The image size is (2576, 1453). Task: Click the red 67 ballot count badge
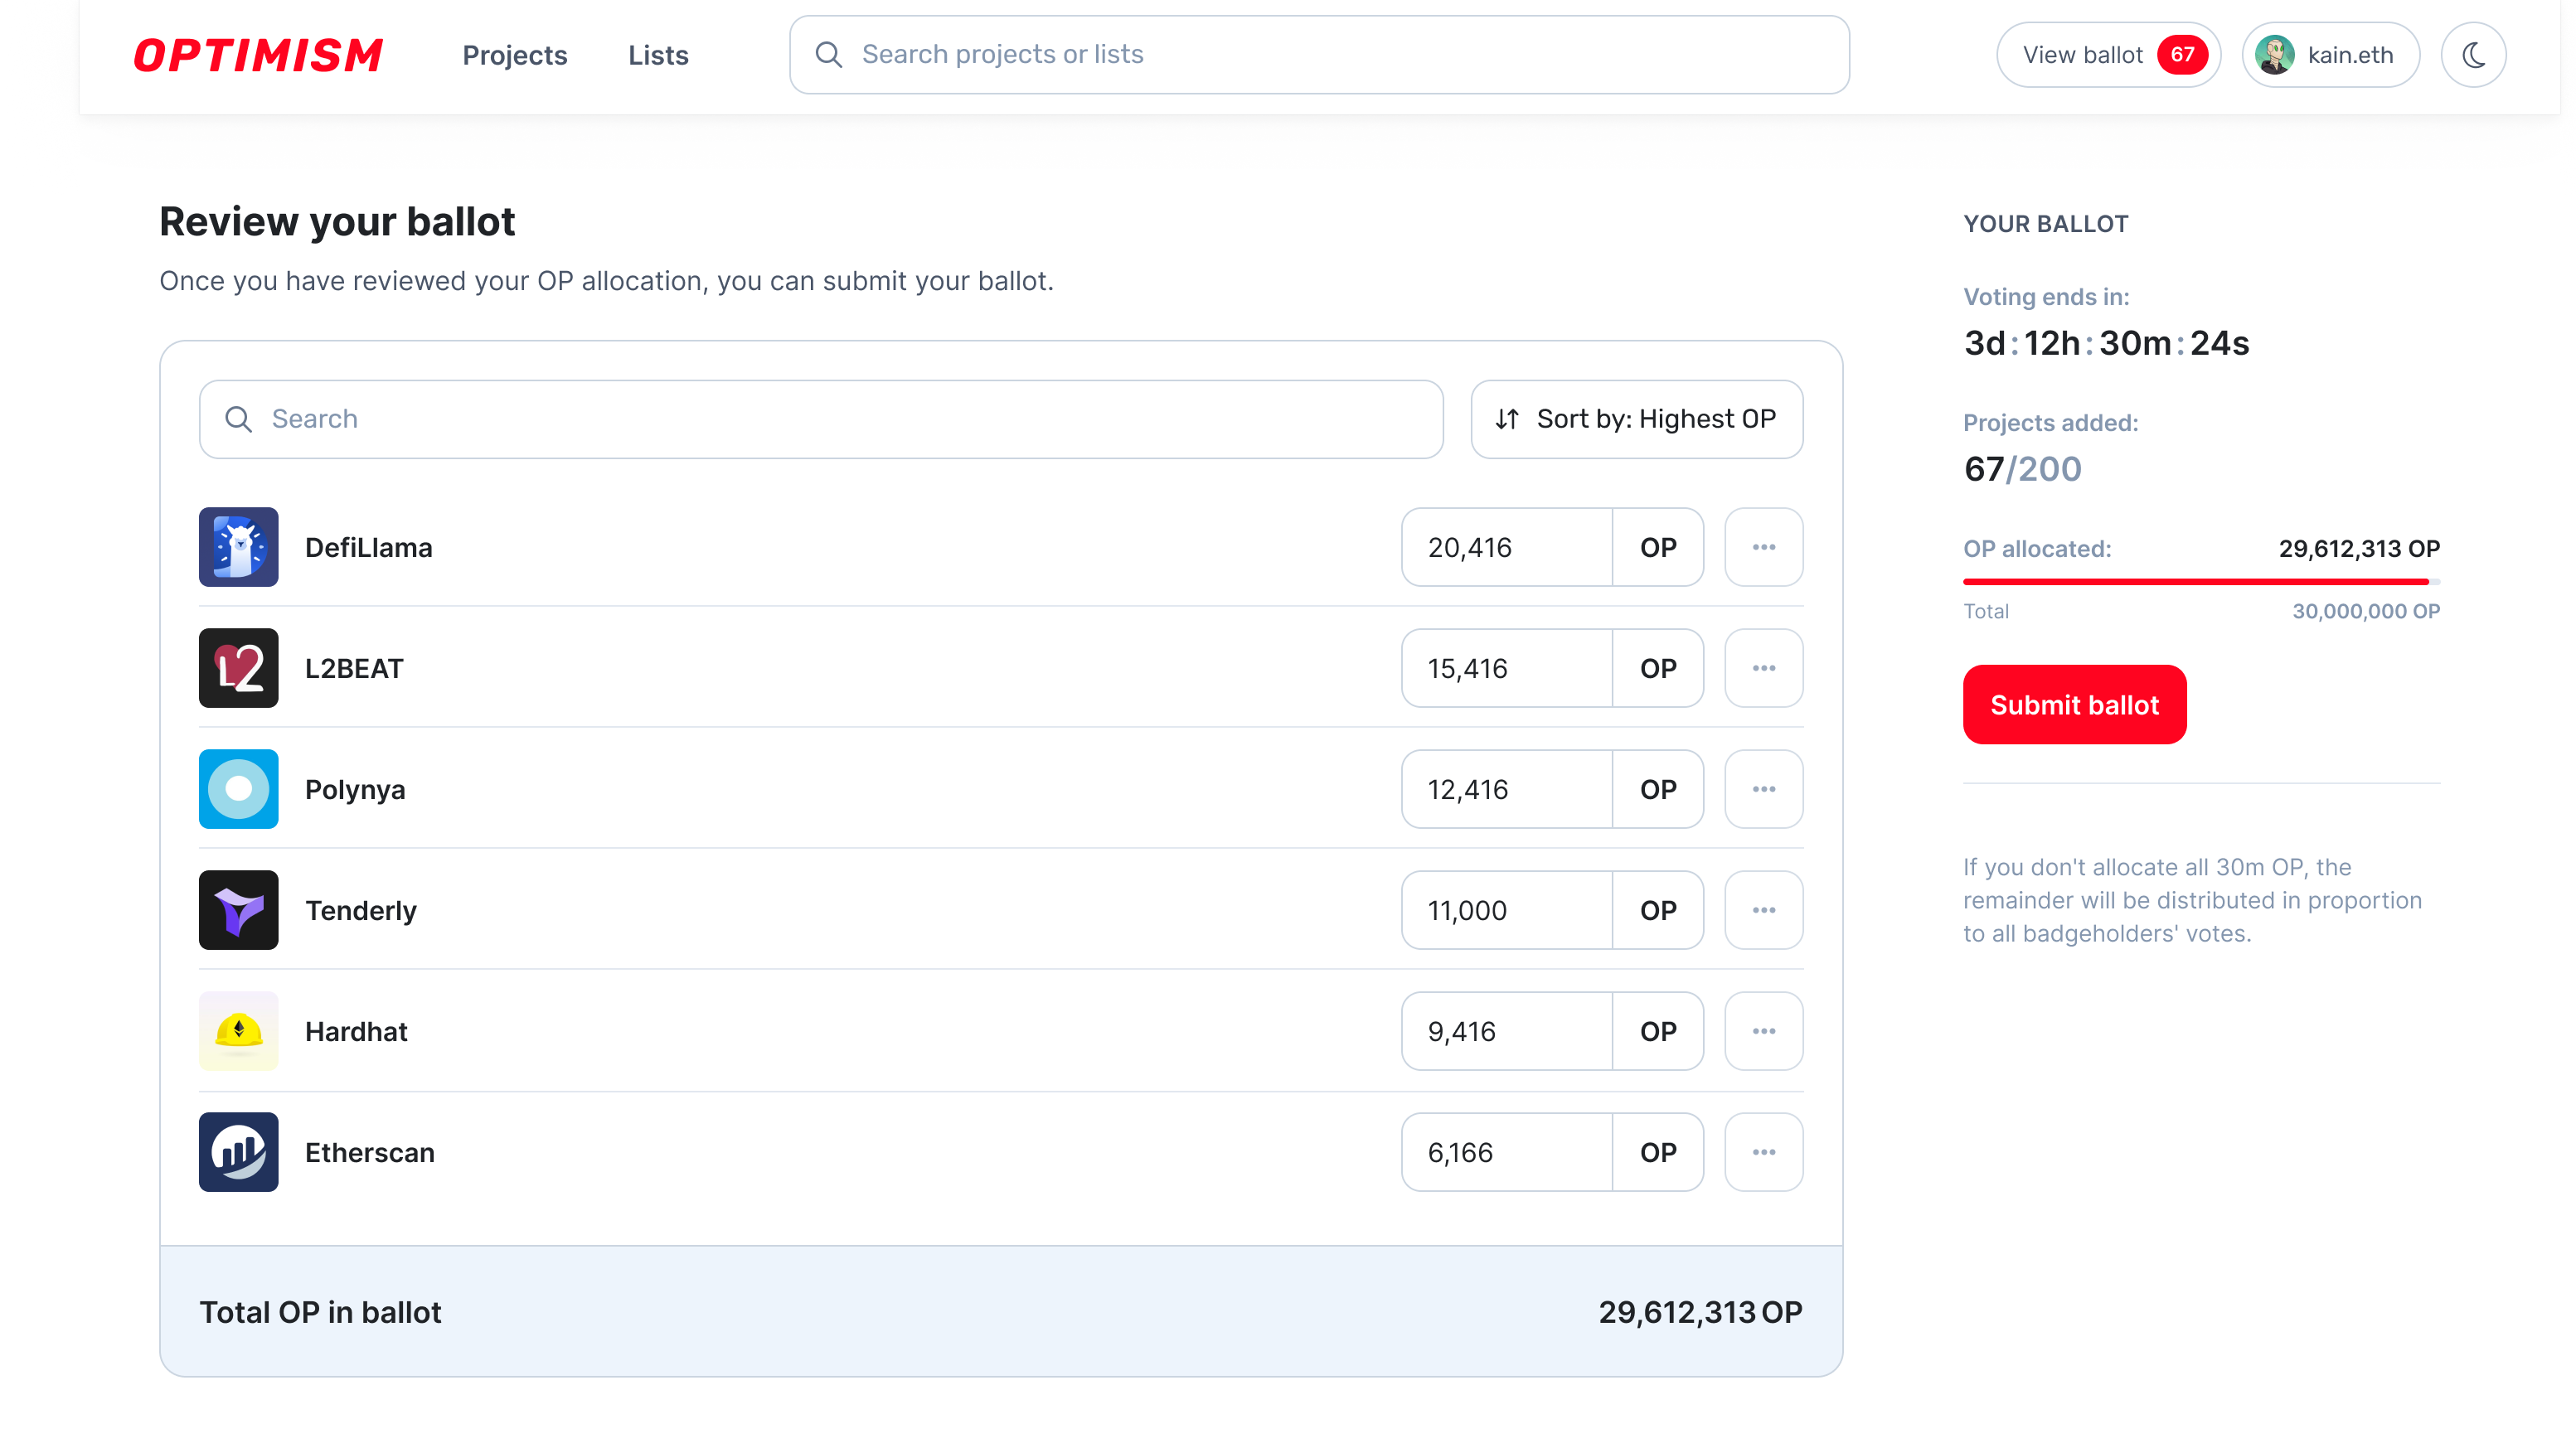2181,55
